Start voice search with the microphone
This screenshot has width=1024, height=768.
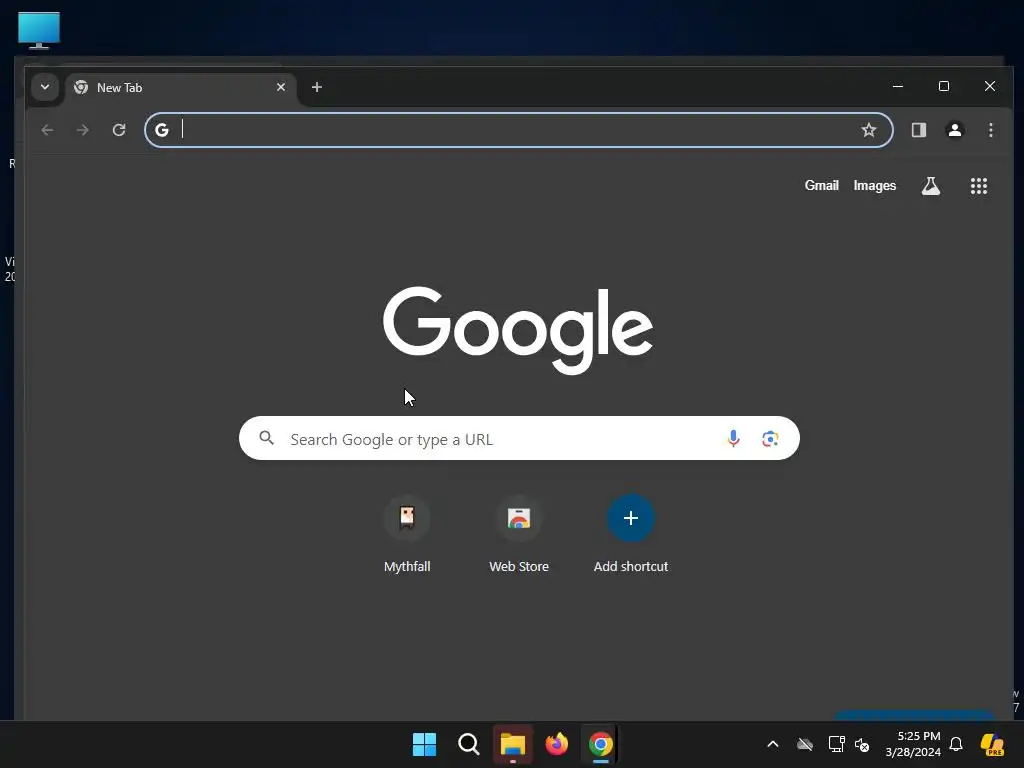(733, 438)
